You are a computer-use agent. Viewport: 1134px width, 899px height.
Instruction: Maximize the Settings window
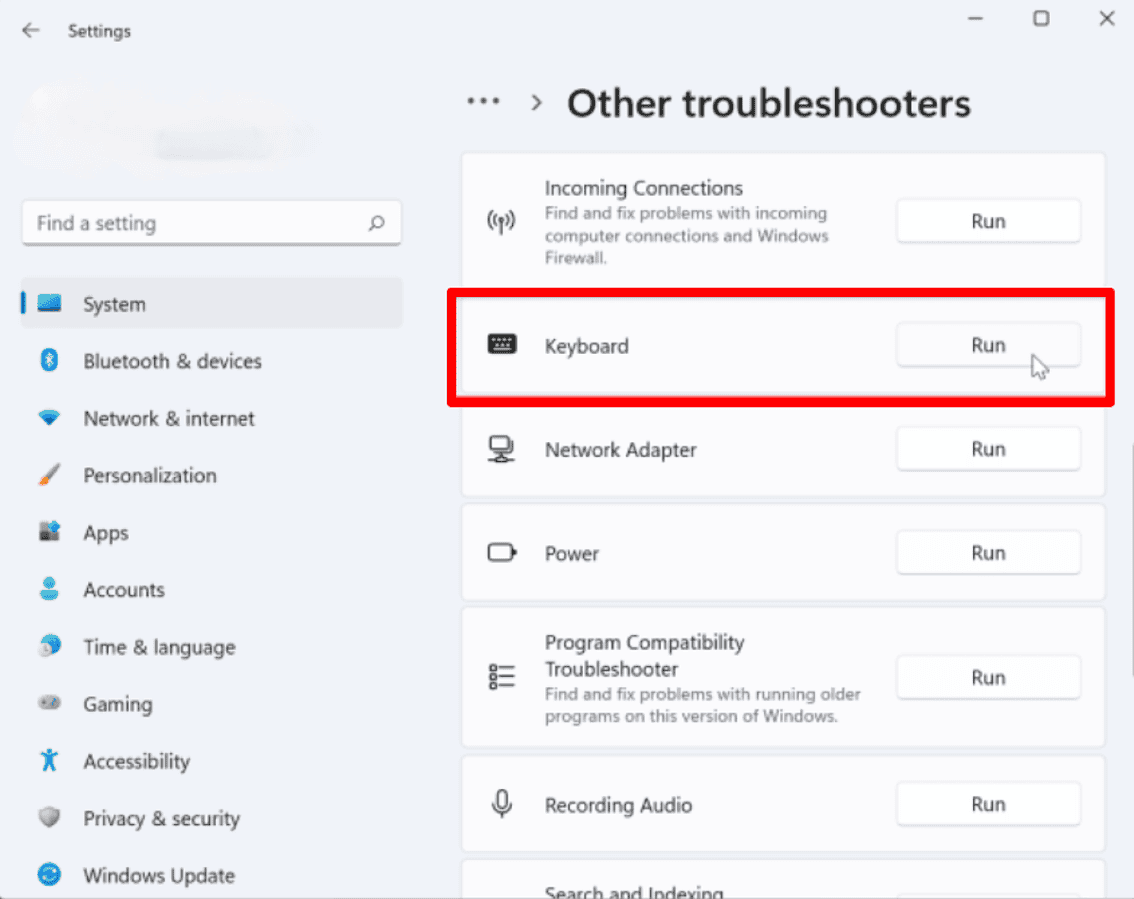pyautogui.click(x=1041, y=19)
